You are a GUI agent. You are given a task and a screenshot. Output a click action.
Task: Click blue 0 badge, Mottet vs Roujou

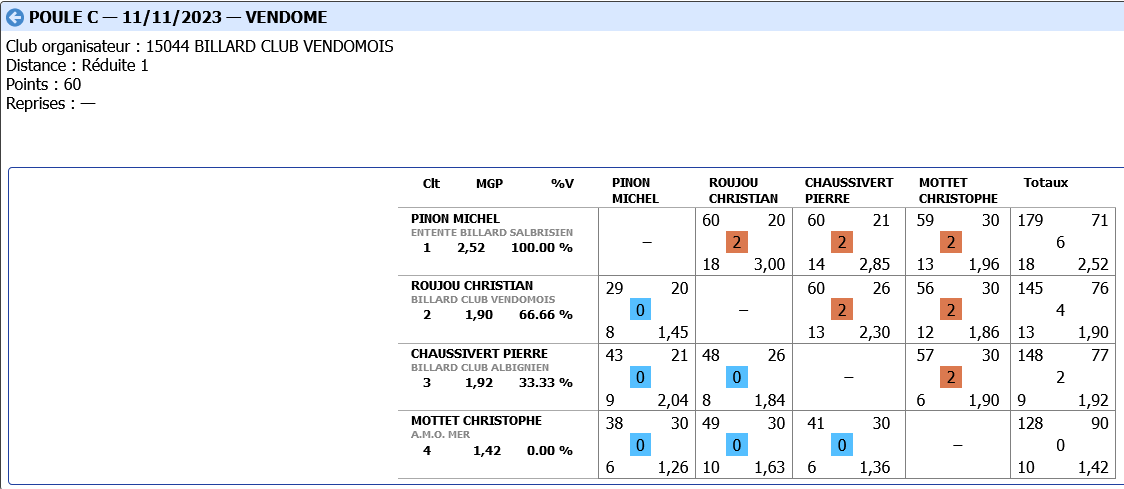736,445
